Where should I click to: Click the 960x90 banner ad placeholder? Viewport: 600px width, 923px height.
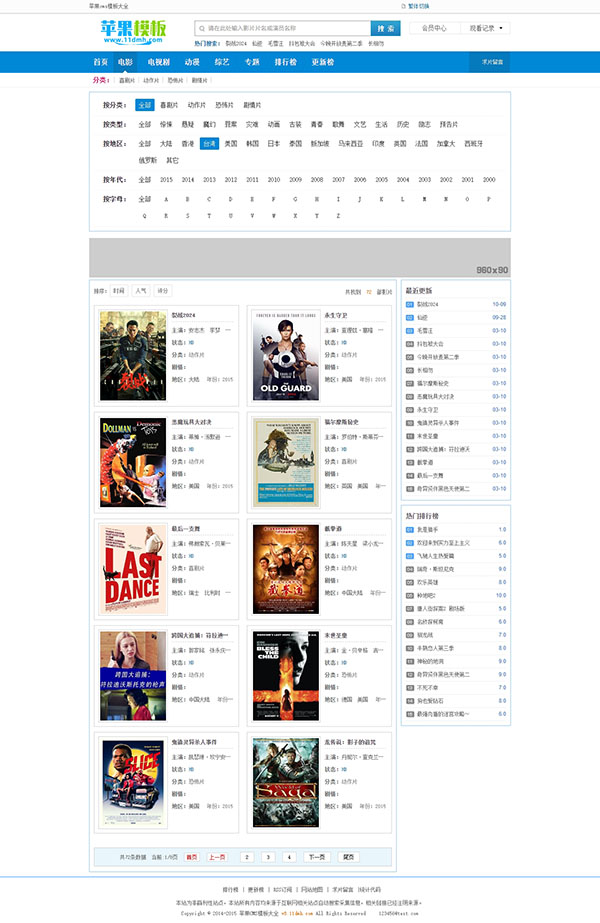pyautogui.click(x=300, y=258)
